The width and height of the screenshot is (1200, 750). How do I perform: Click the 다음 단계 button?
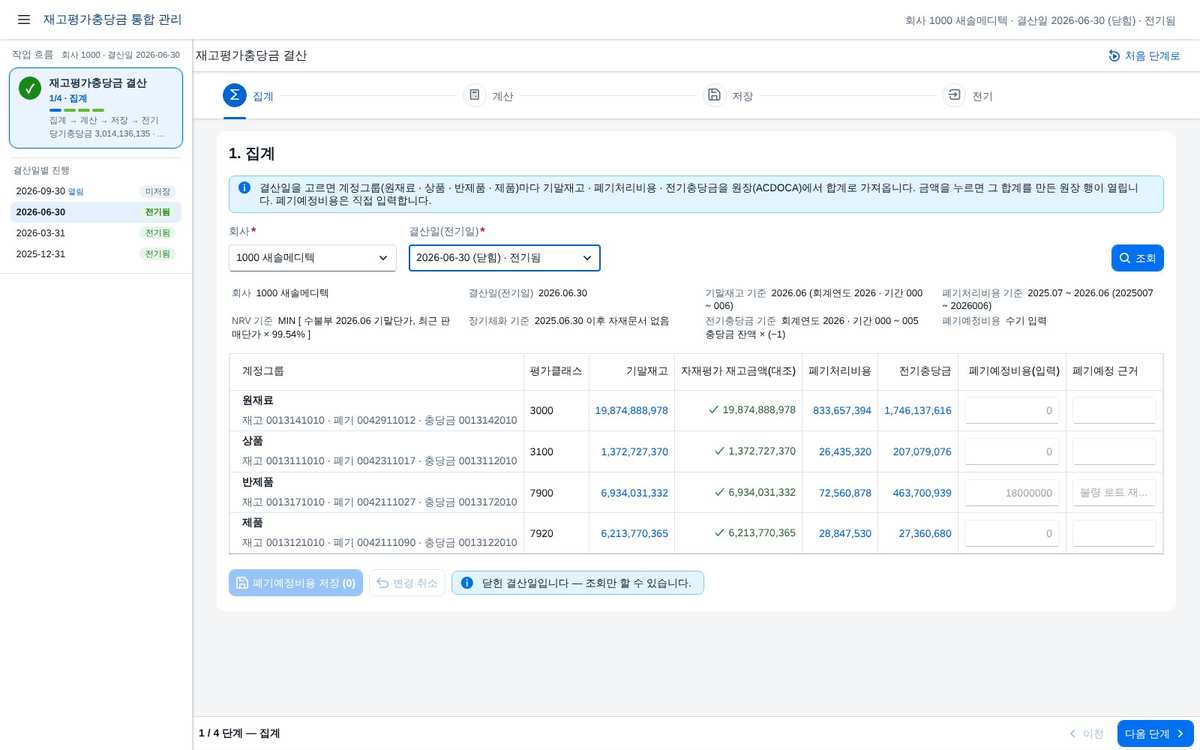[1155, 734]
